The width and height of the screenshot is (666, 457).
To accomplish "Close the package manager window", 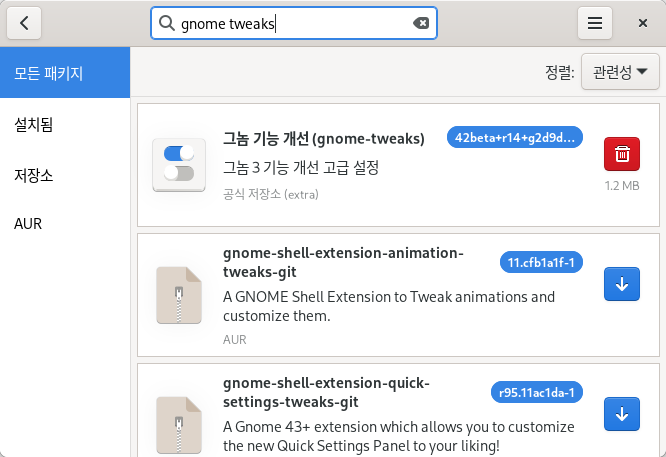I will (643, 23).
